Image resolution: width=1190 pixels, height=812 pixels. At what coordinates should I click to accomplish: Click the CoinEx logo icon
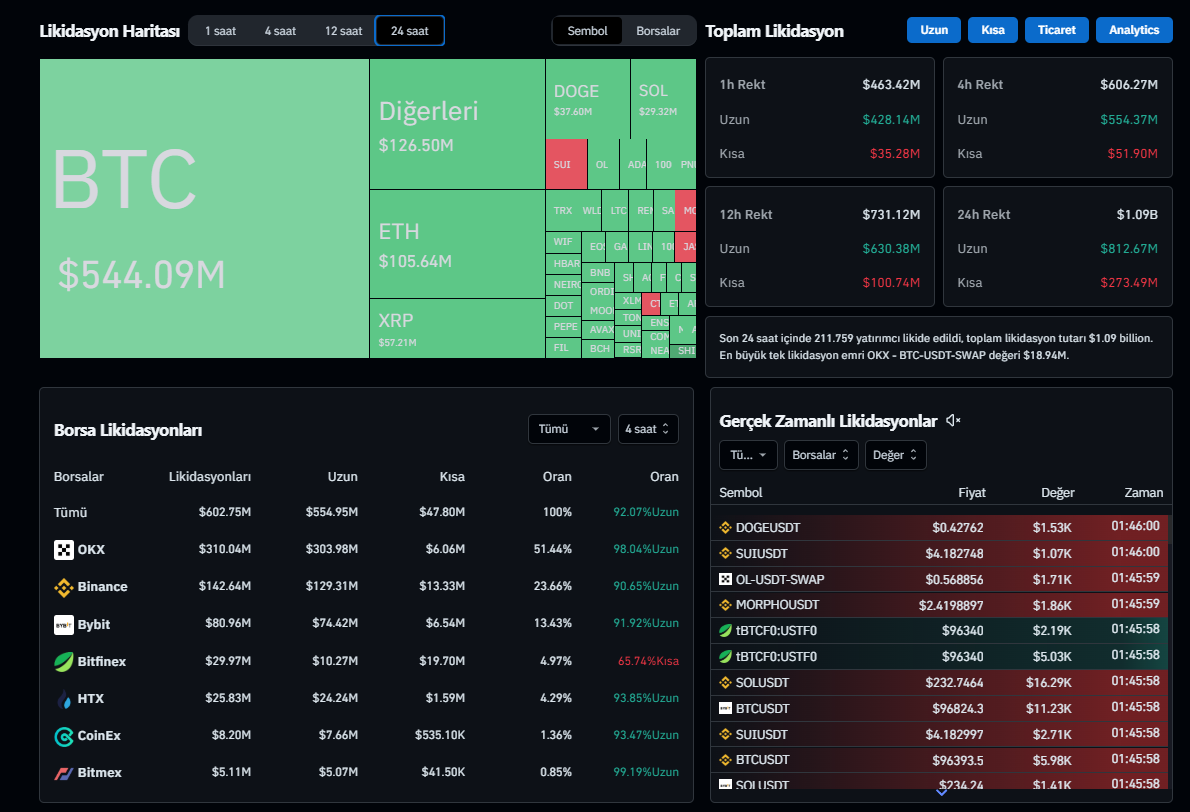64,736
